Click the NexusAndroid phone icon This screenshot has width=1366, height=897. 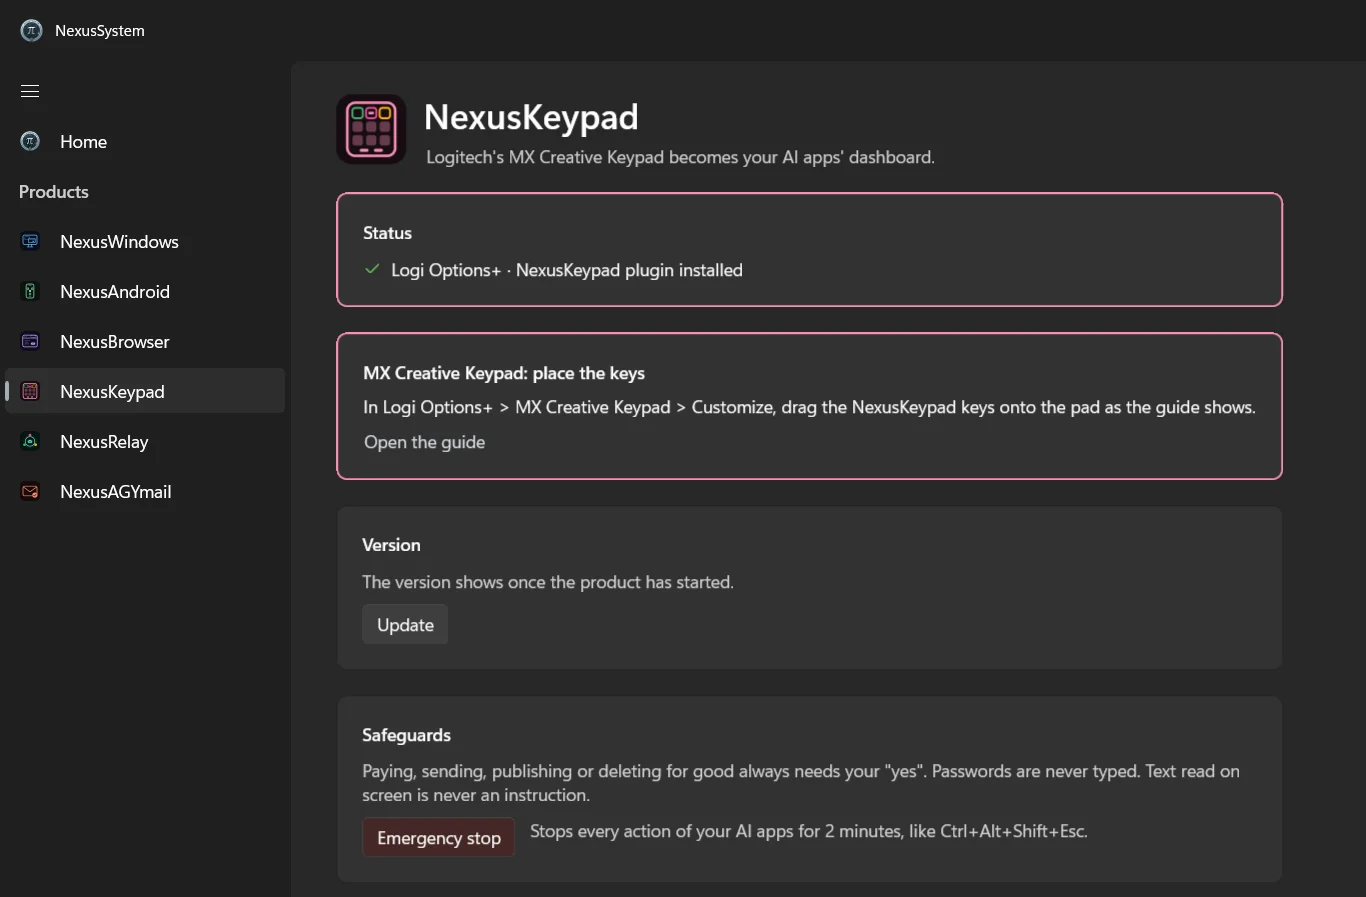(30, 291)
